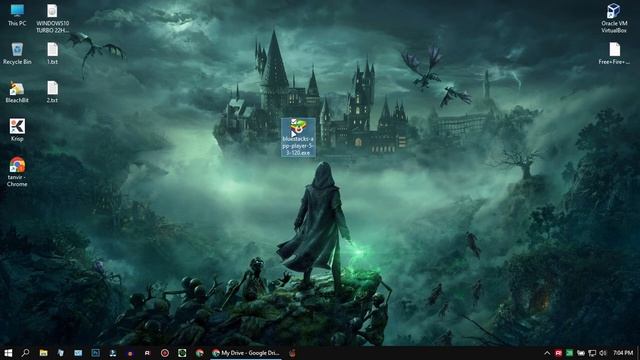
Task: Open the volume speaker tray icon
Action: 603,353
